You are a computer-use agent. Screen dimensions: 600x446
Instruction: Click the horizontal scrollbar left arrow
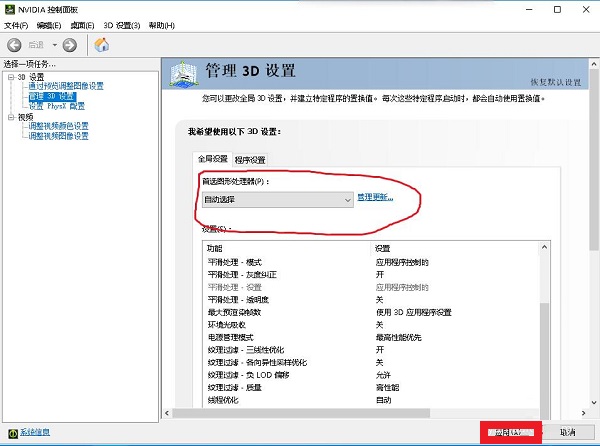point(167,413)
